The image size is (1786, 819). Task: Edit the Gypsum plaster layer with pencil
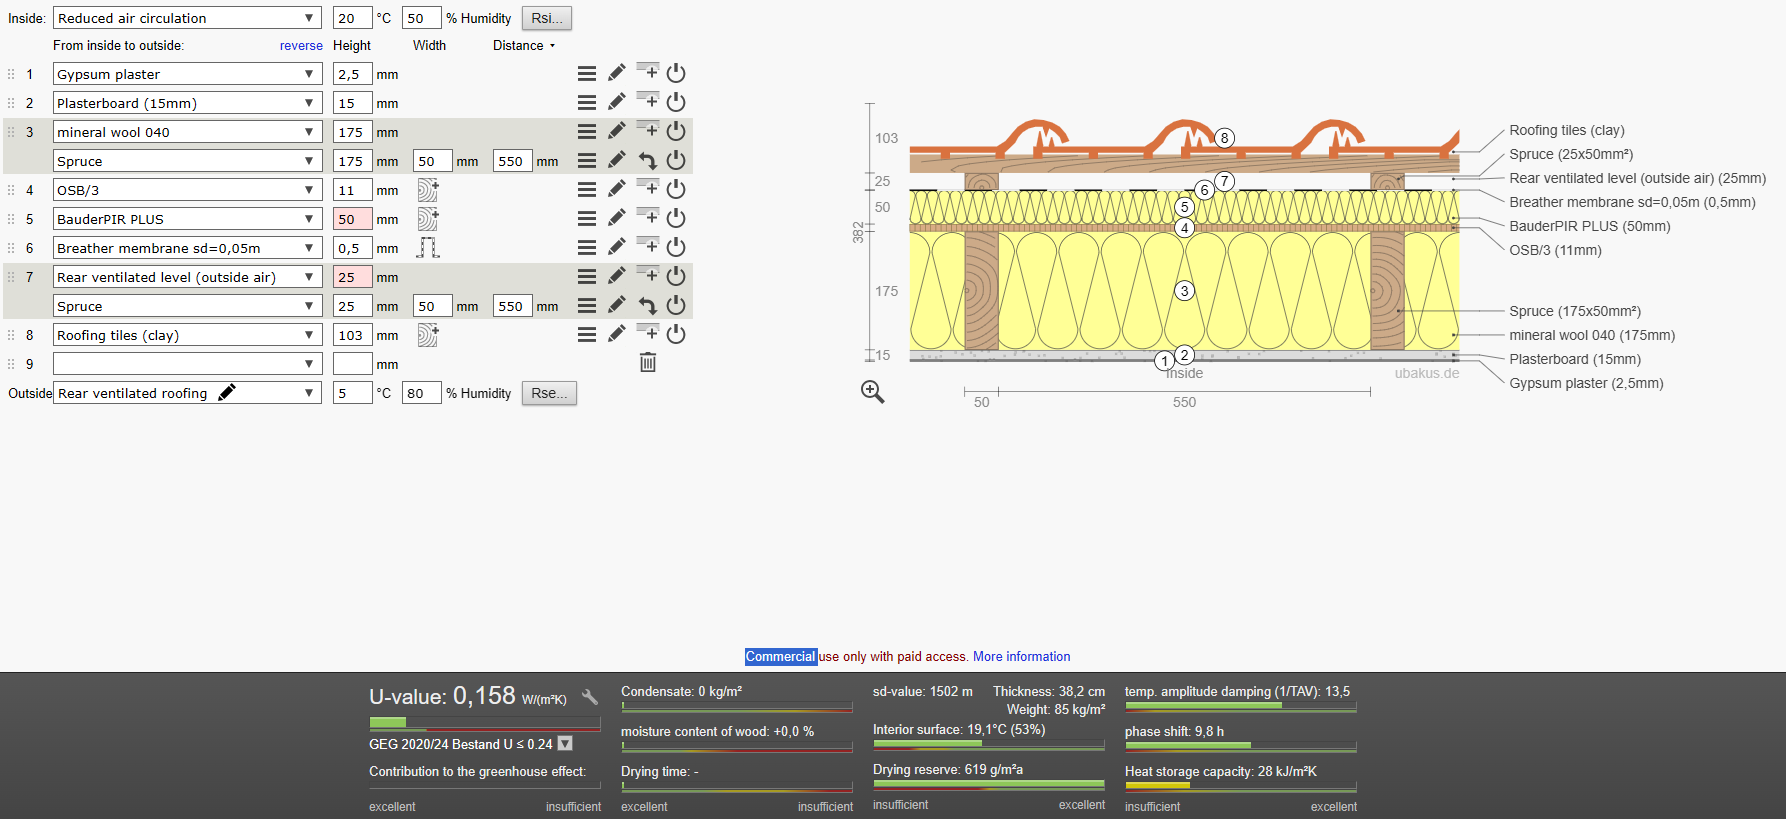(x=617, y=73)
